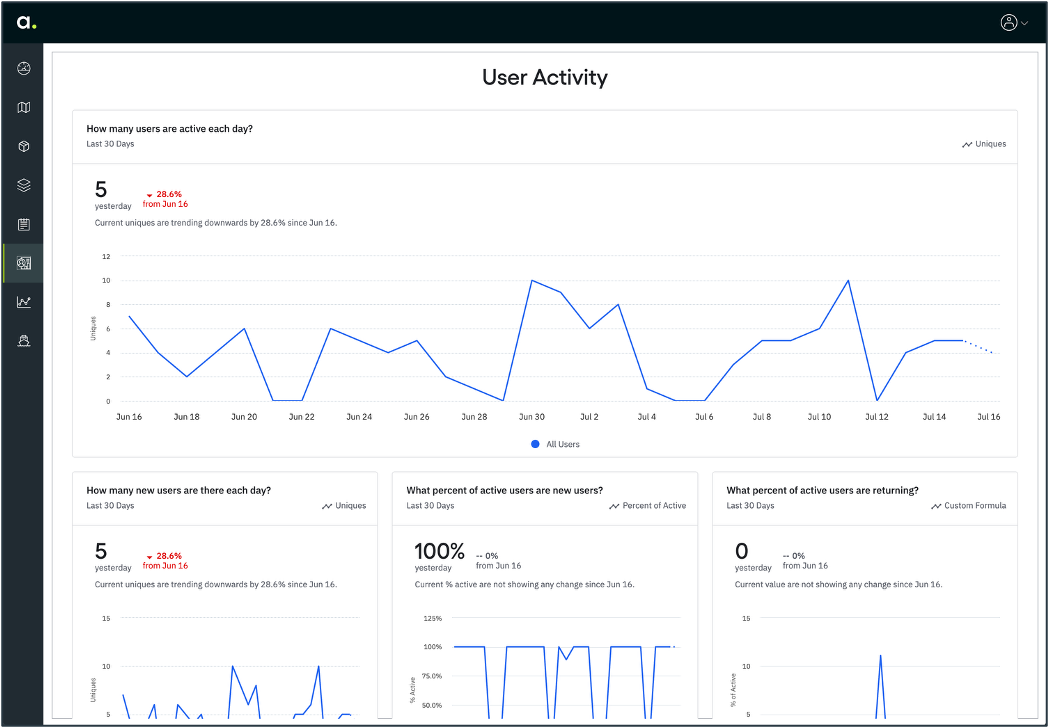
Task: Click the Jun 30 peak on daily active line
Action: click(x=532, y=280)
